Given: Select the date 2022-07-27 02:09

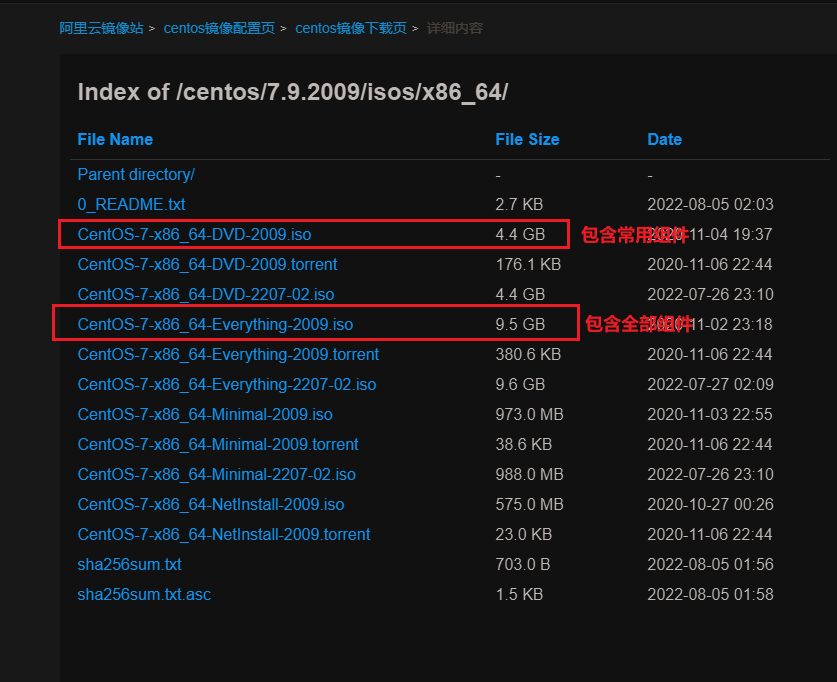Looking at the screenshot, I should [x=710, y=384].
